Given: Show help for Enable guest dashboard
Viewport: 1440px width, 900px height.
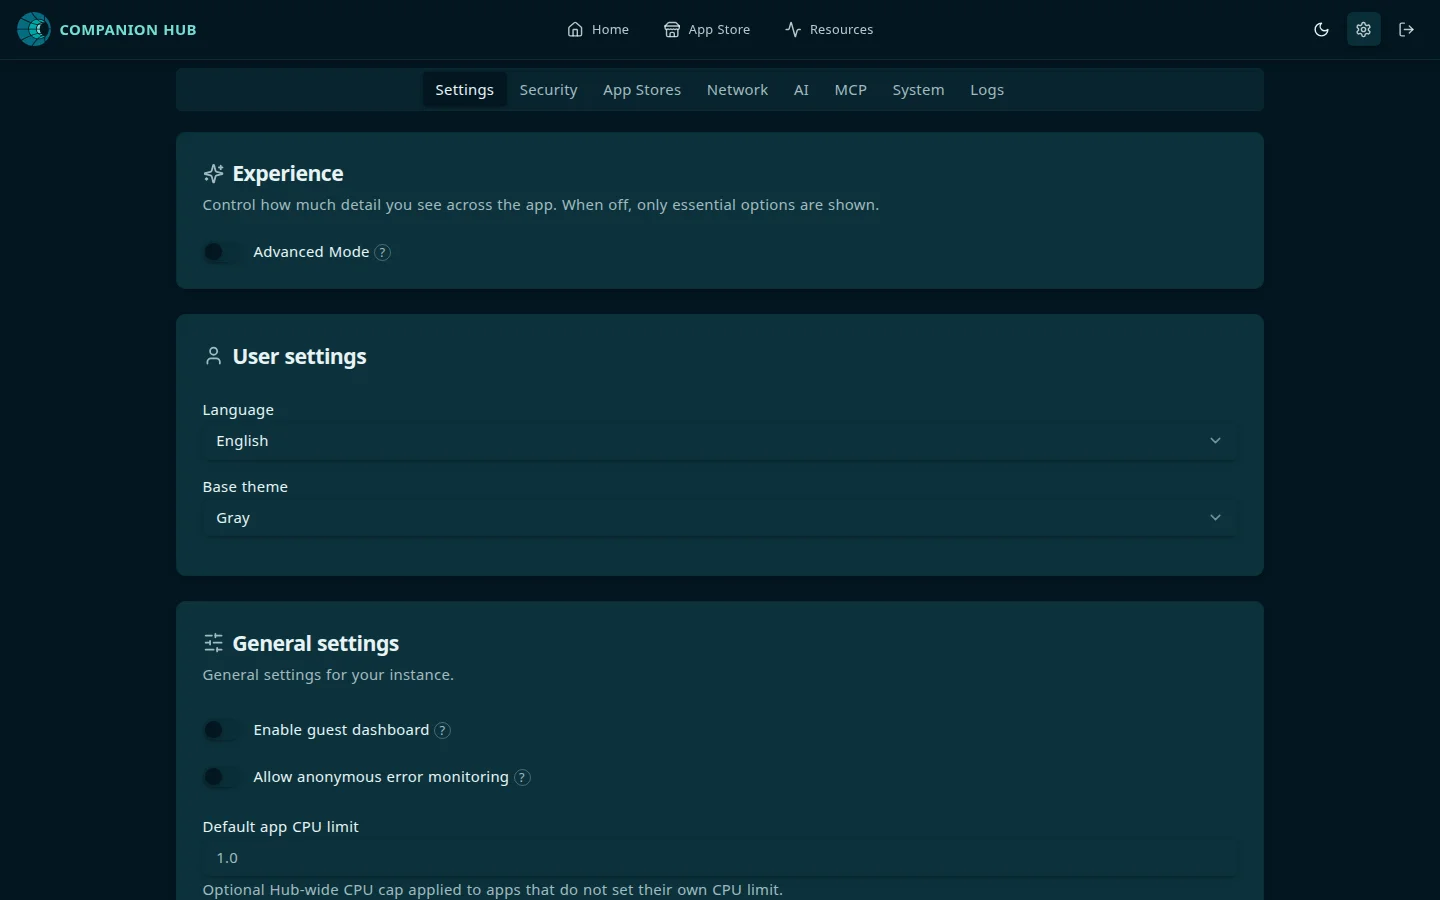Looking at the screenshot, I should 442,731.
